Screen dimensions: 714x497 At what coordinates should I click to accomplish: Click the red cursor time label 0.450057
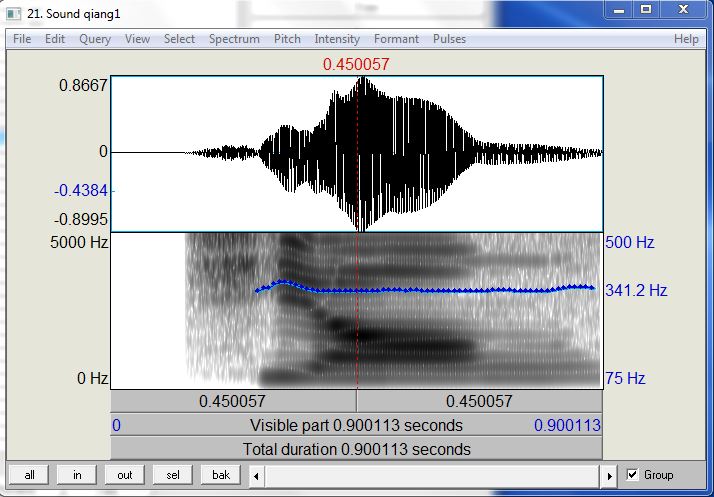(x=356, y=64)
